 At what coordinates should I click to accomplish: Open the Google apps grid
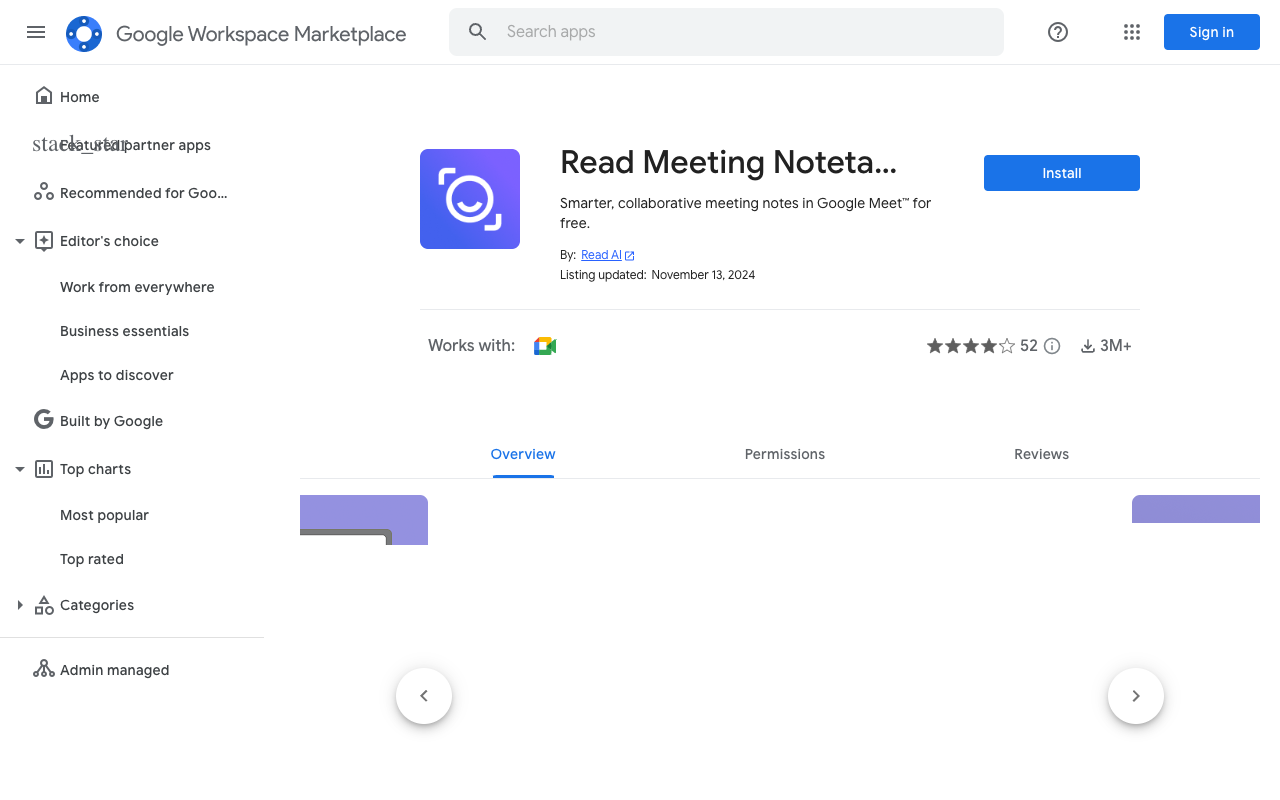1132,32
